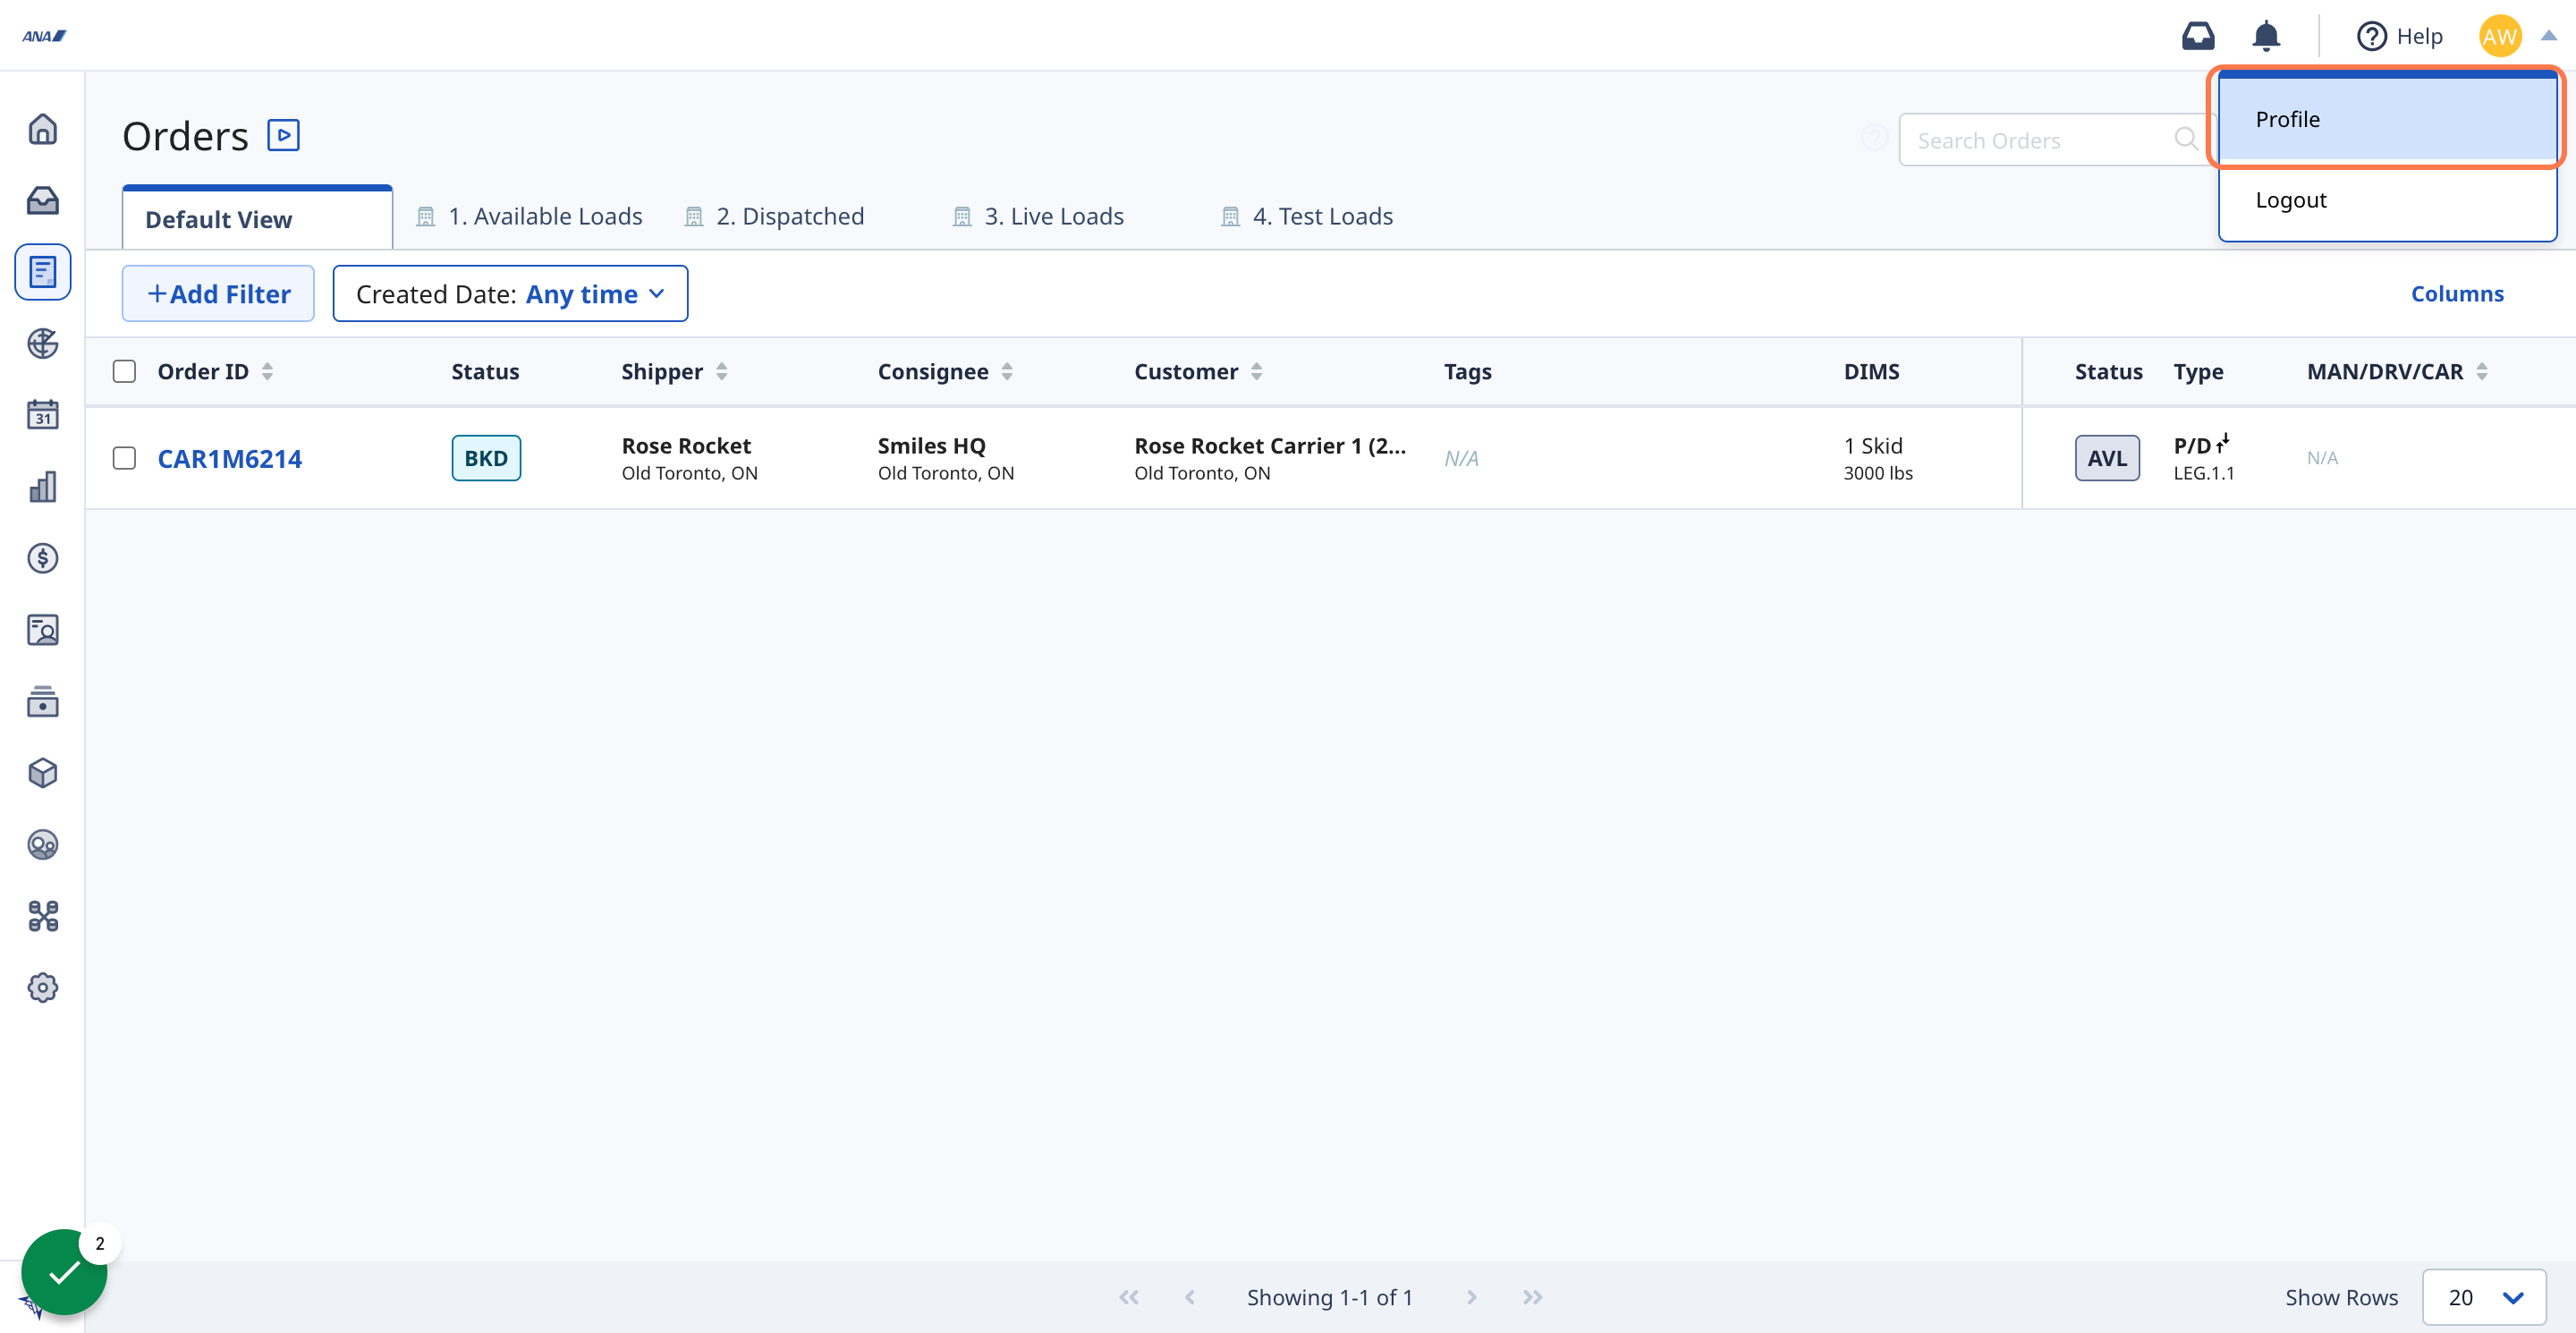The height and width of the screenshot is (1333, 2576).
Task: Open the stacked wallet icon in sidebar
Action: click(x=42, y=702)
